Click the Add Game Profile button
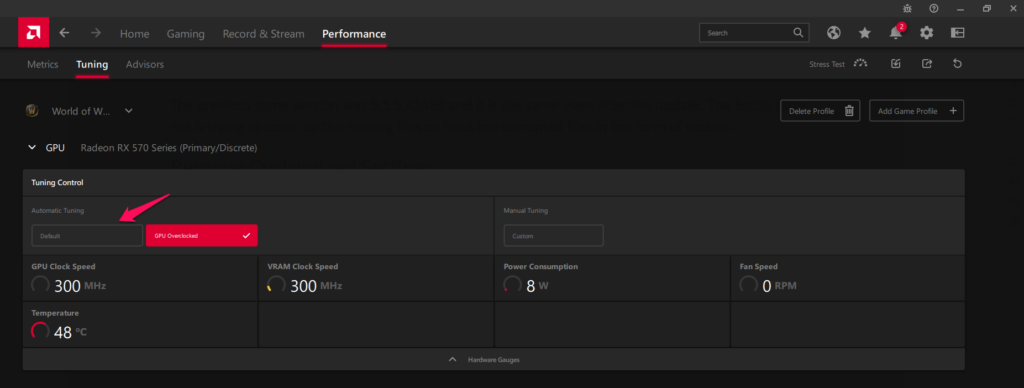 tap(917, 111)
